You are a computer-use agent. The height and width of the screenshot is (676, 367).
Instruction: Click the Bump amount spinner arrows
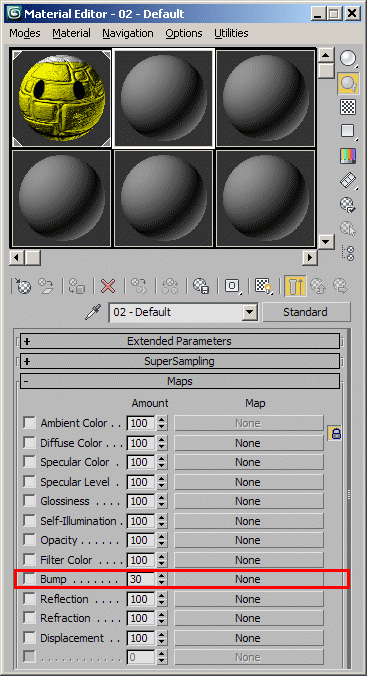tap(162, 579)
